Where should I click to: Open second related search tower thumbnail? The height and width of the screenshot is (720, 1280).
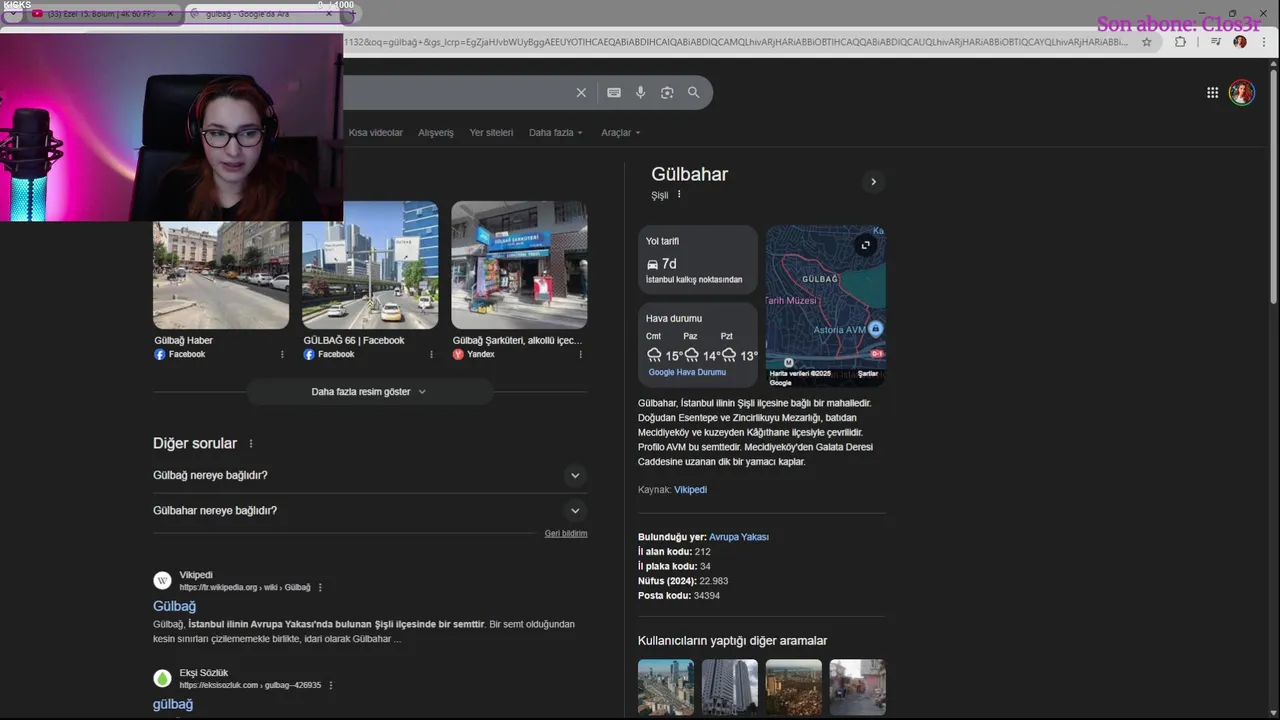(x=730, y=687)
